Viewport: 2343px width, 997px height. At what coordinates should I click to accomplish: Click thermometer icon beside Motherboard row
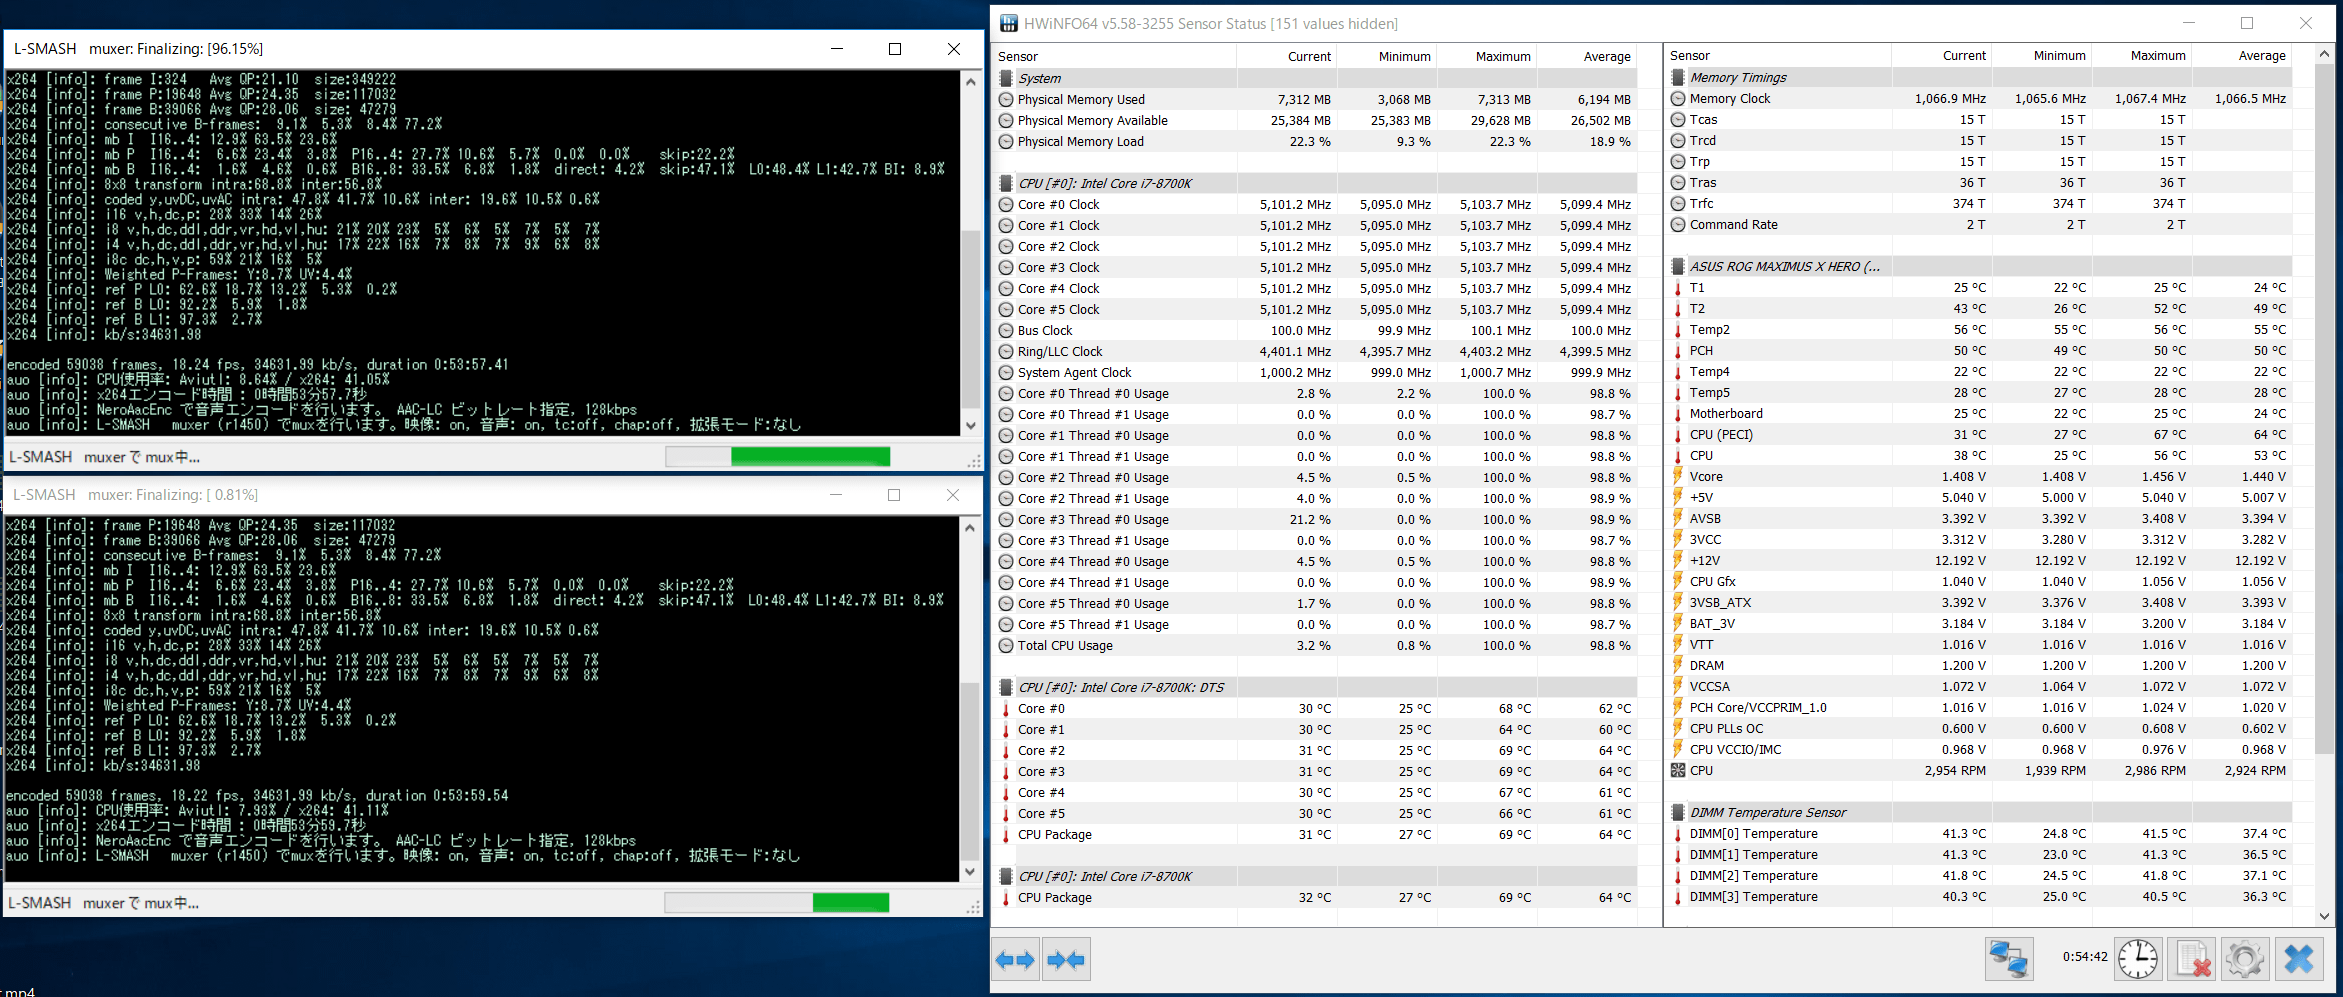(1678, 413)
